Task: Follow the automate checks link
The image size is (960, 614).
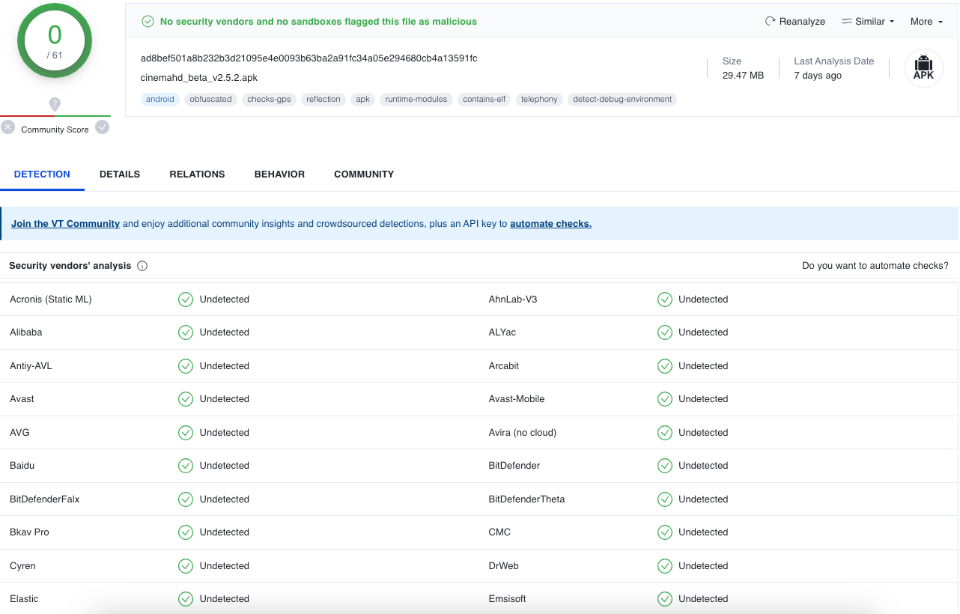Action: pos(550,224)
